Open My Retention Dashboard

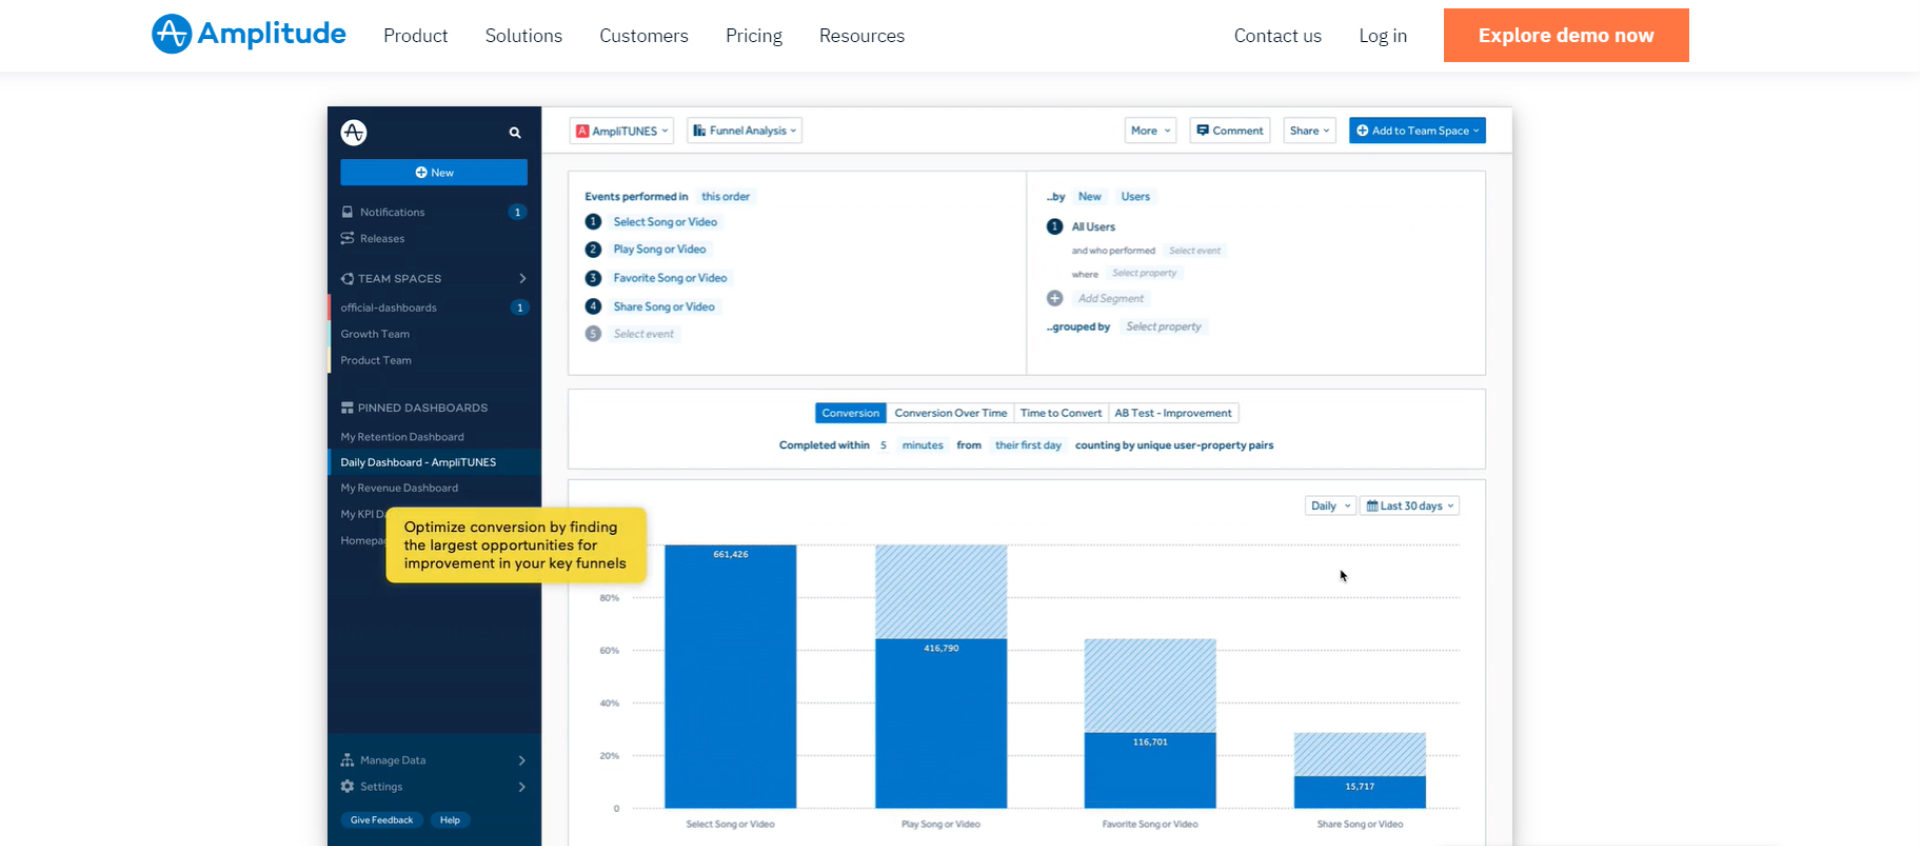coord(402,437)
